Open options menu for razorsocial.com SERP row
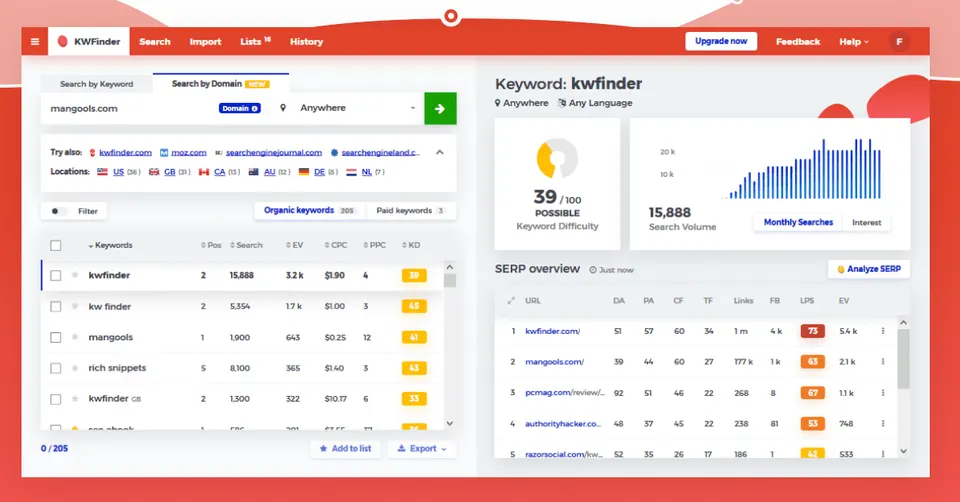Image resolution: width=960 pixels, height=502 pixels. (883, 454)
